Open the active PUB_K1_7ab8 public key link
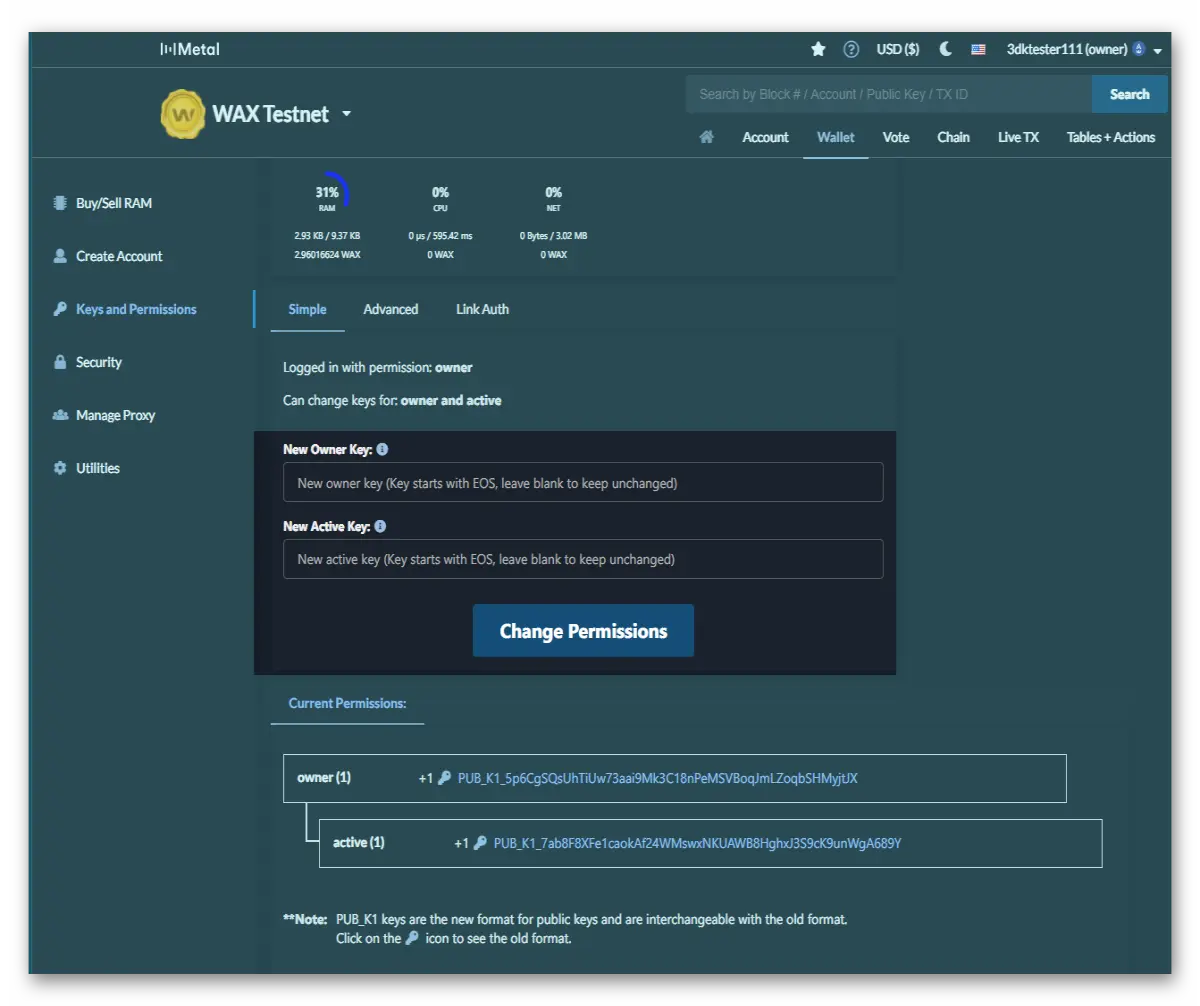The height and width of the screenshot is (1006, 1200). (x=697, y=843)
